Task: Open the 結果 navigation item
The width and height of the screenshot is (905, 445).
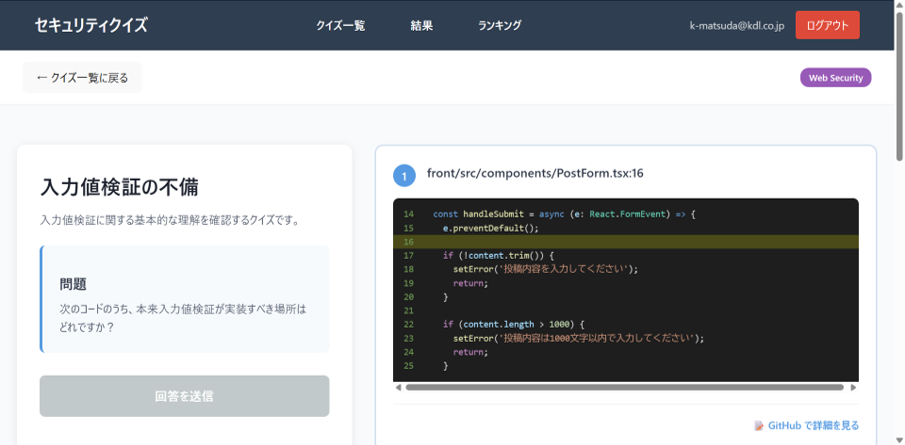Action: tap(421, 26)
